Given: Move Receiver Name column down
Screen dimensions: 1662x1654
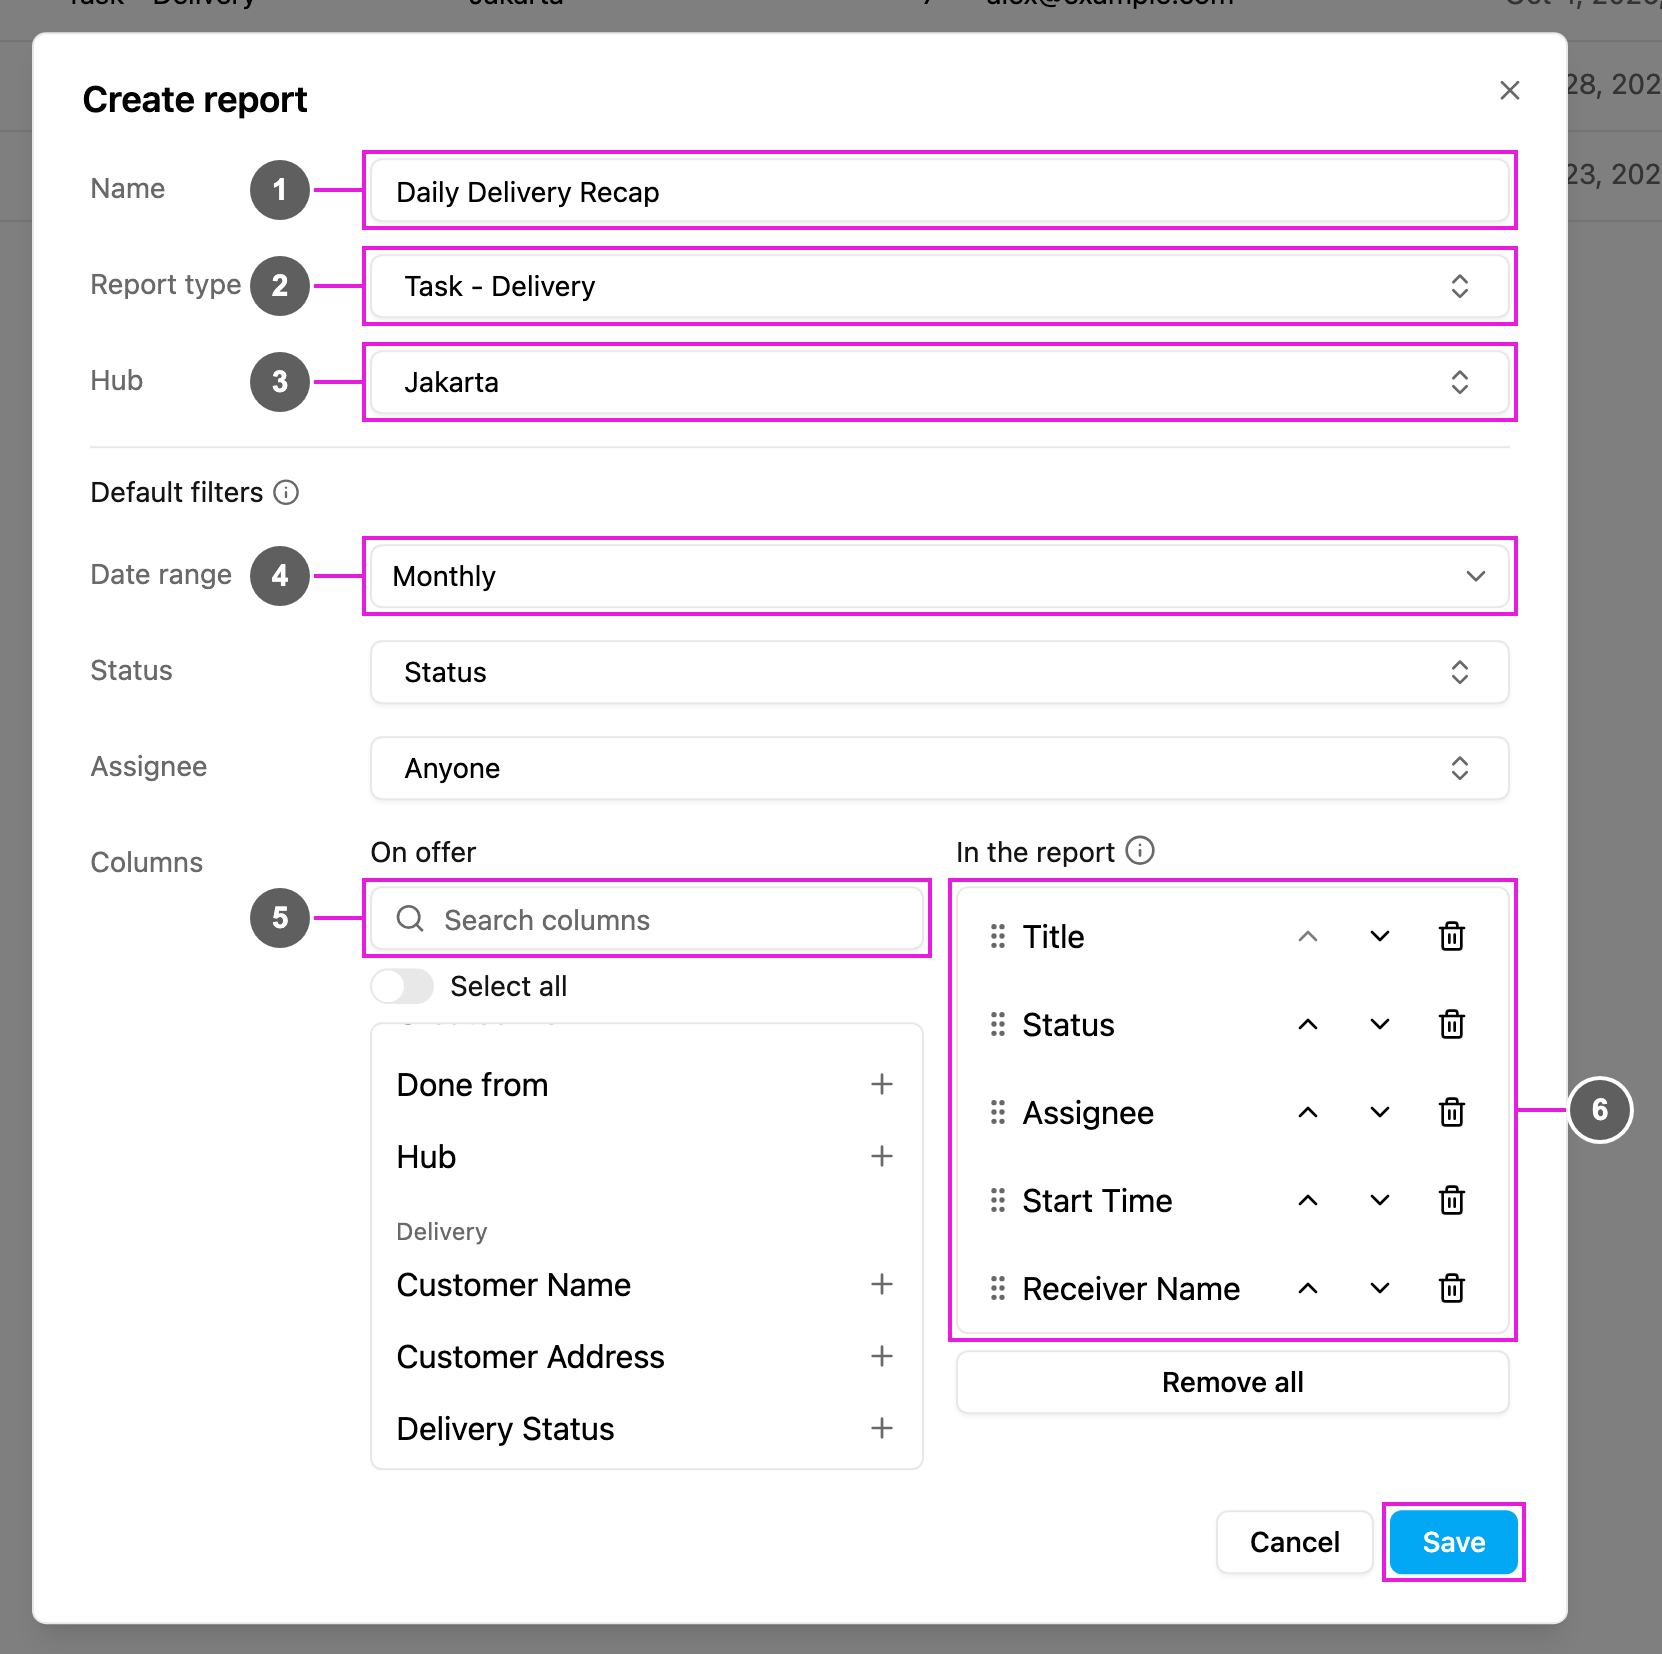Looking at the screenshot, I should tap(1380, 1289).
